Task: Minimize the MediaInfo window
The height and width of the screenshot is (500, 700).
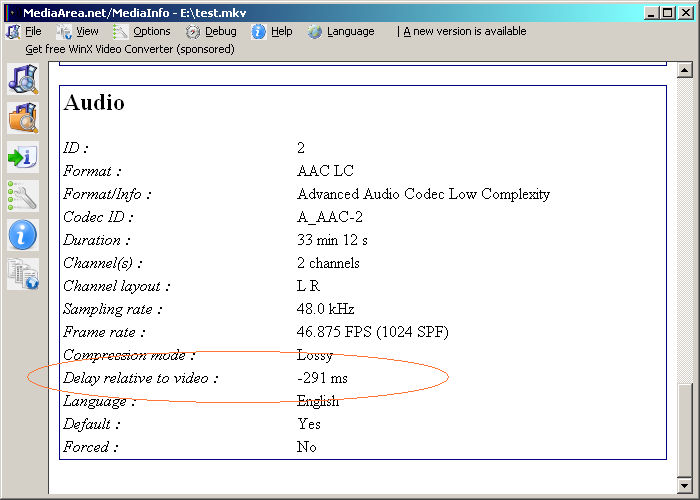Action: (x=651, y=12)
